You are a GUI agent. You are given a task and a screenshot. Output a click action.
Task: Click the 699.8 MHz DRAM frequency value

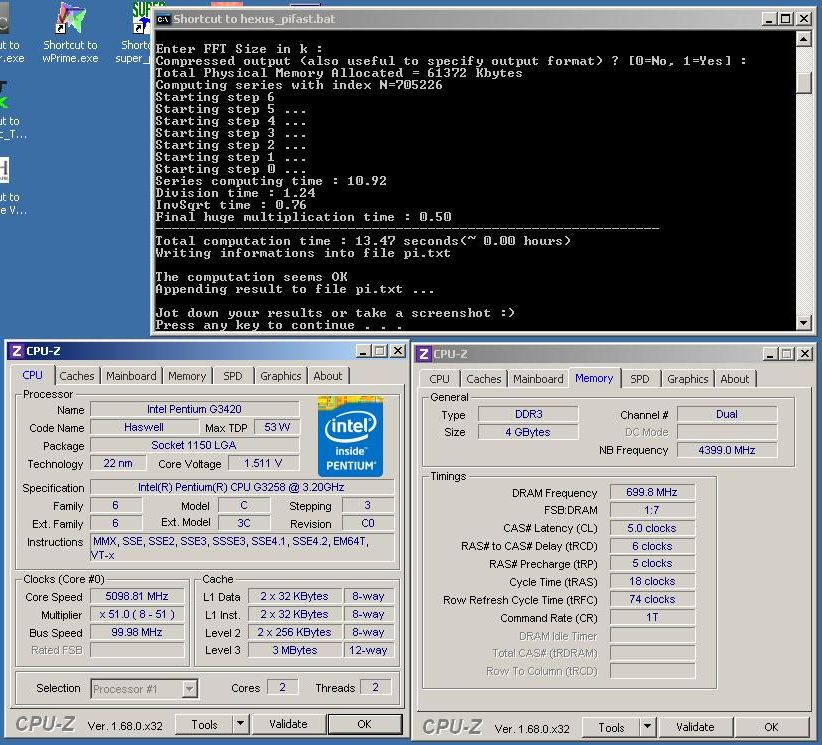pyautogui.click(x=652, y=492)
